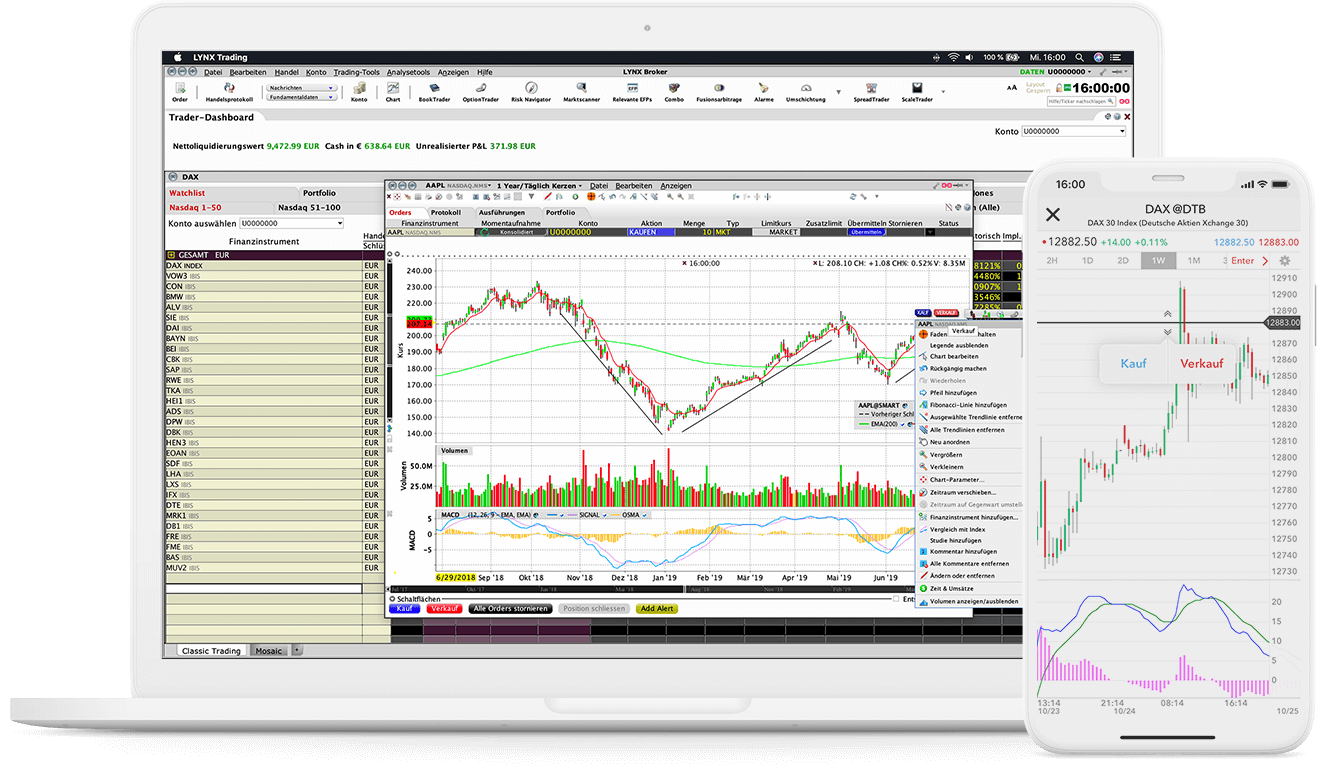Select the Classic Trading tab
The height and width of the screenshot is (768, 1328).
coord(211,651)
